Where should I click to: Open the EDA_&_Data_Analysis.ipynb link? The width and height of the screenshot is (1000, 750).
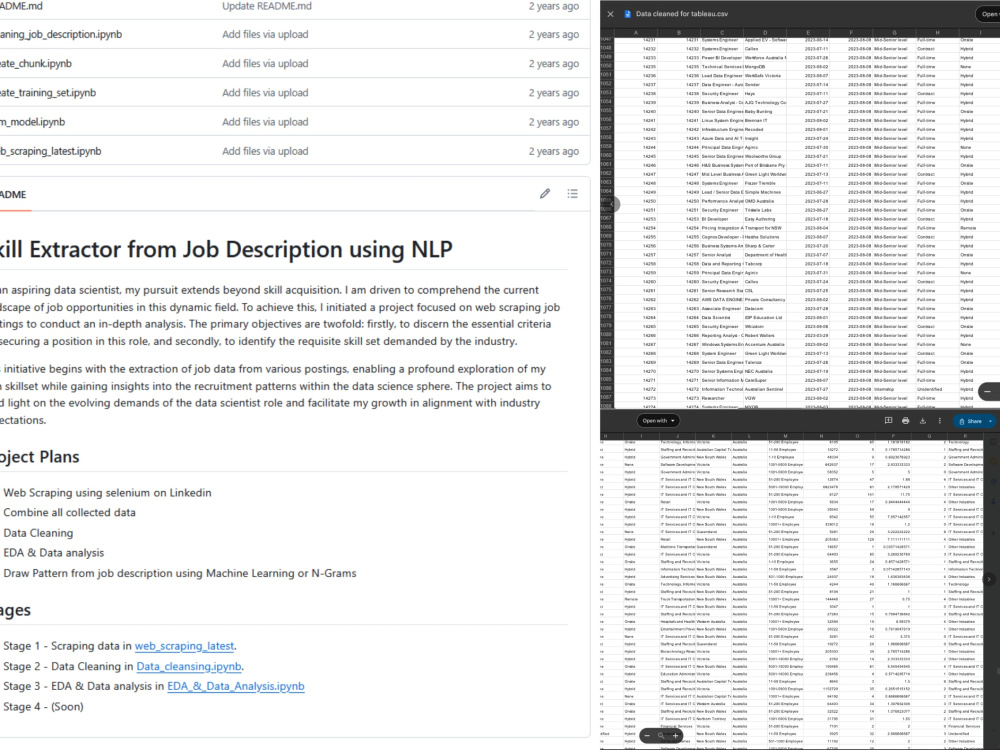click(x=235, y=686)
